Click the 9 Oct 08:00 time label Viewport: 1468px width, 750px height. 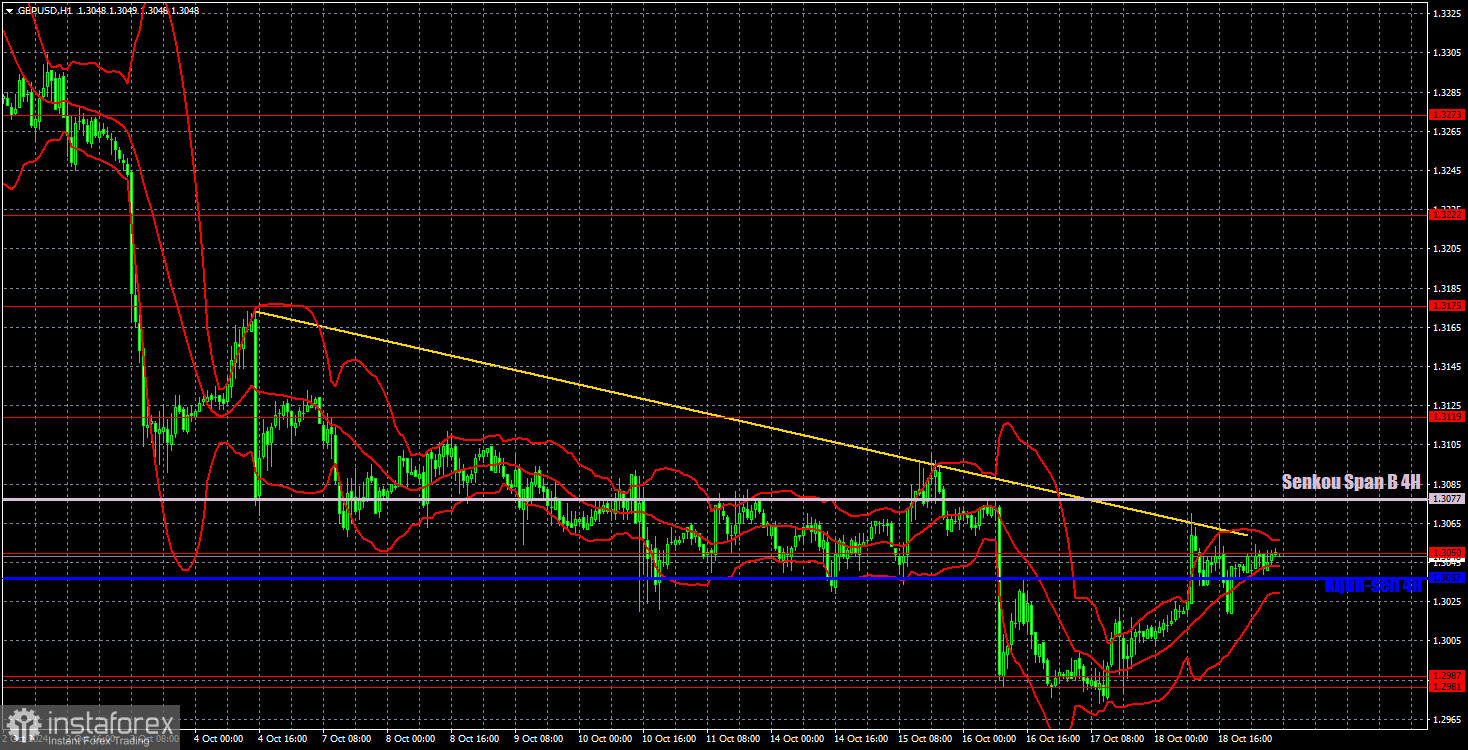(x=540, y=739)
